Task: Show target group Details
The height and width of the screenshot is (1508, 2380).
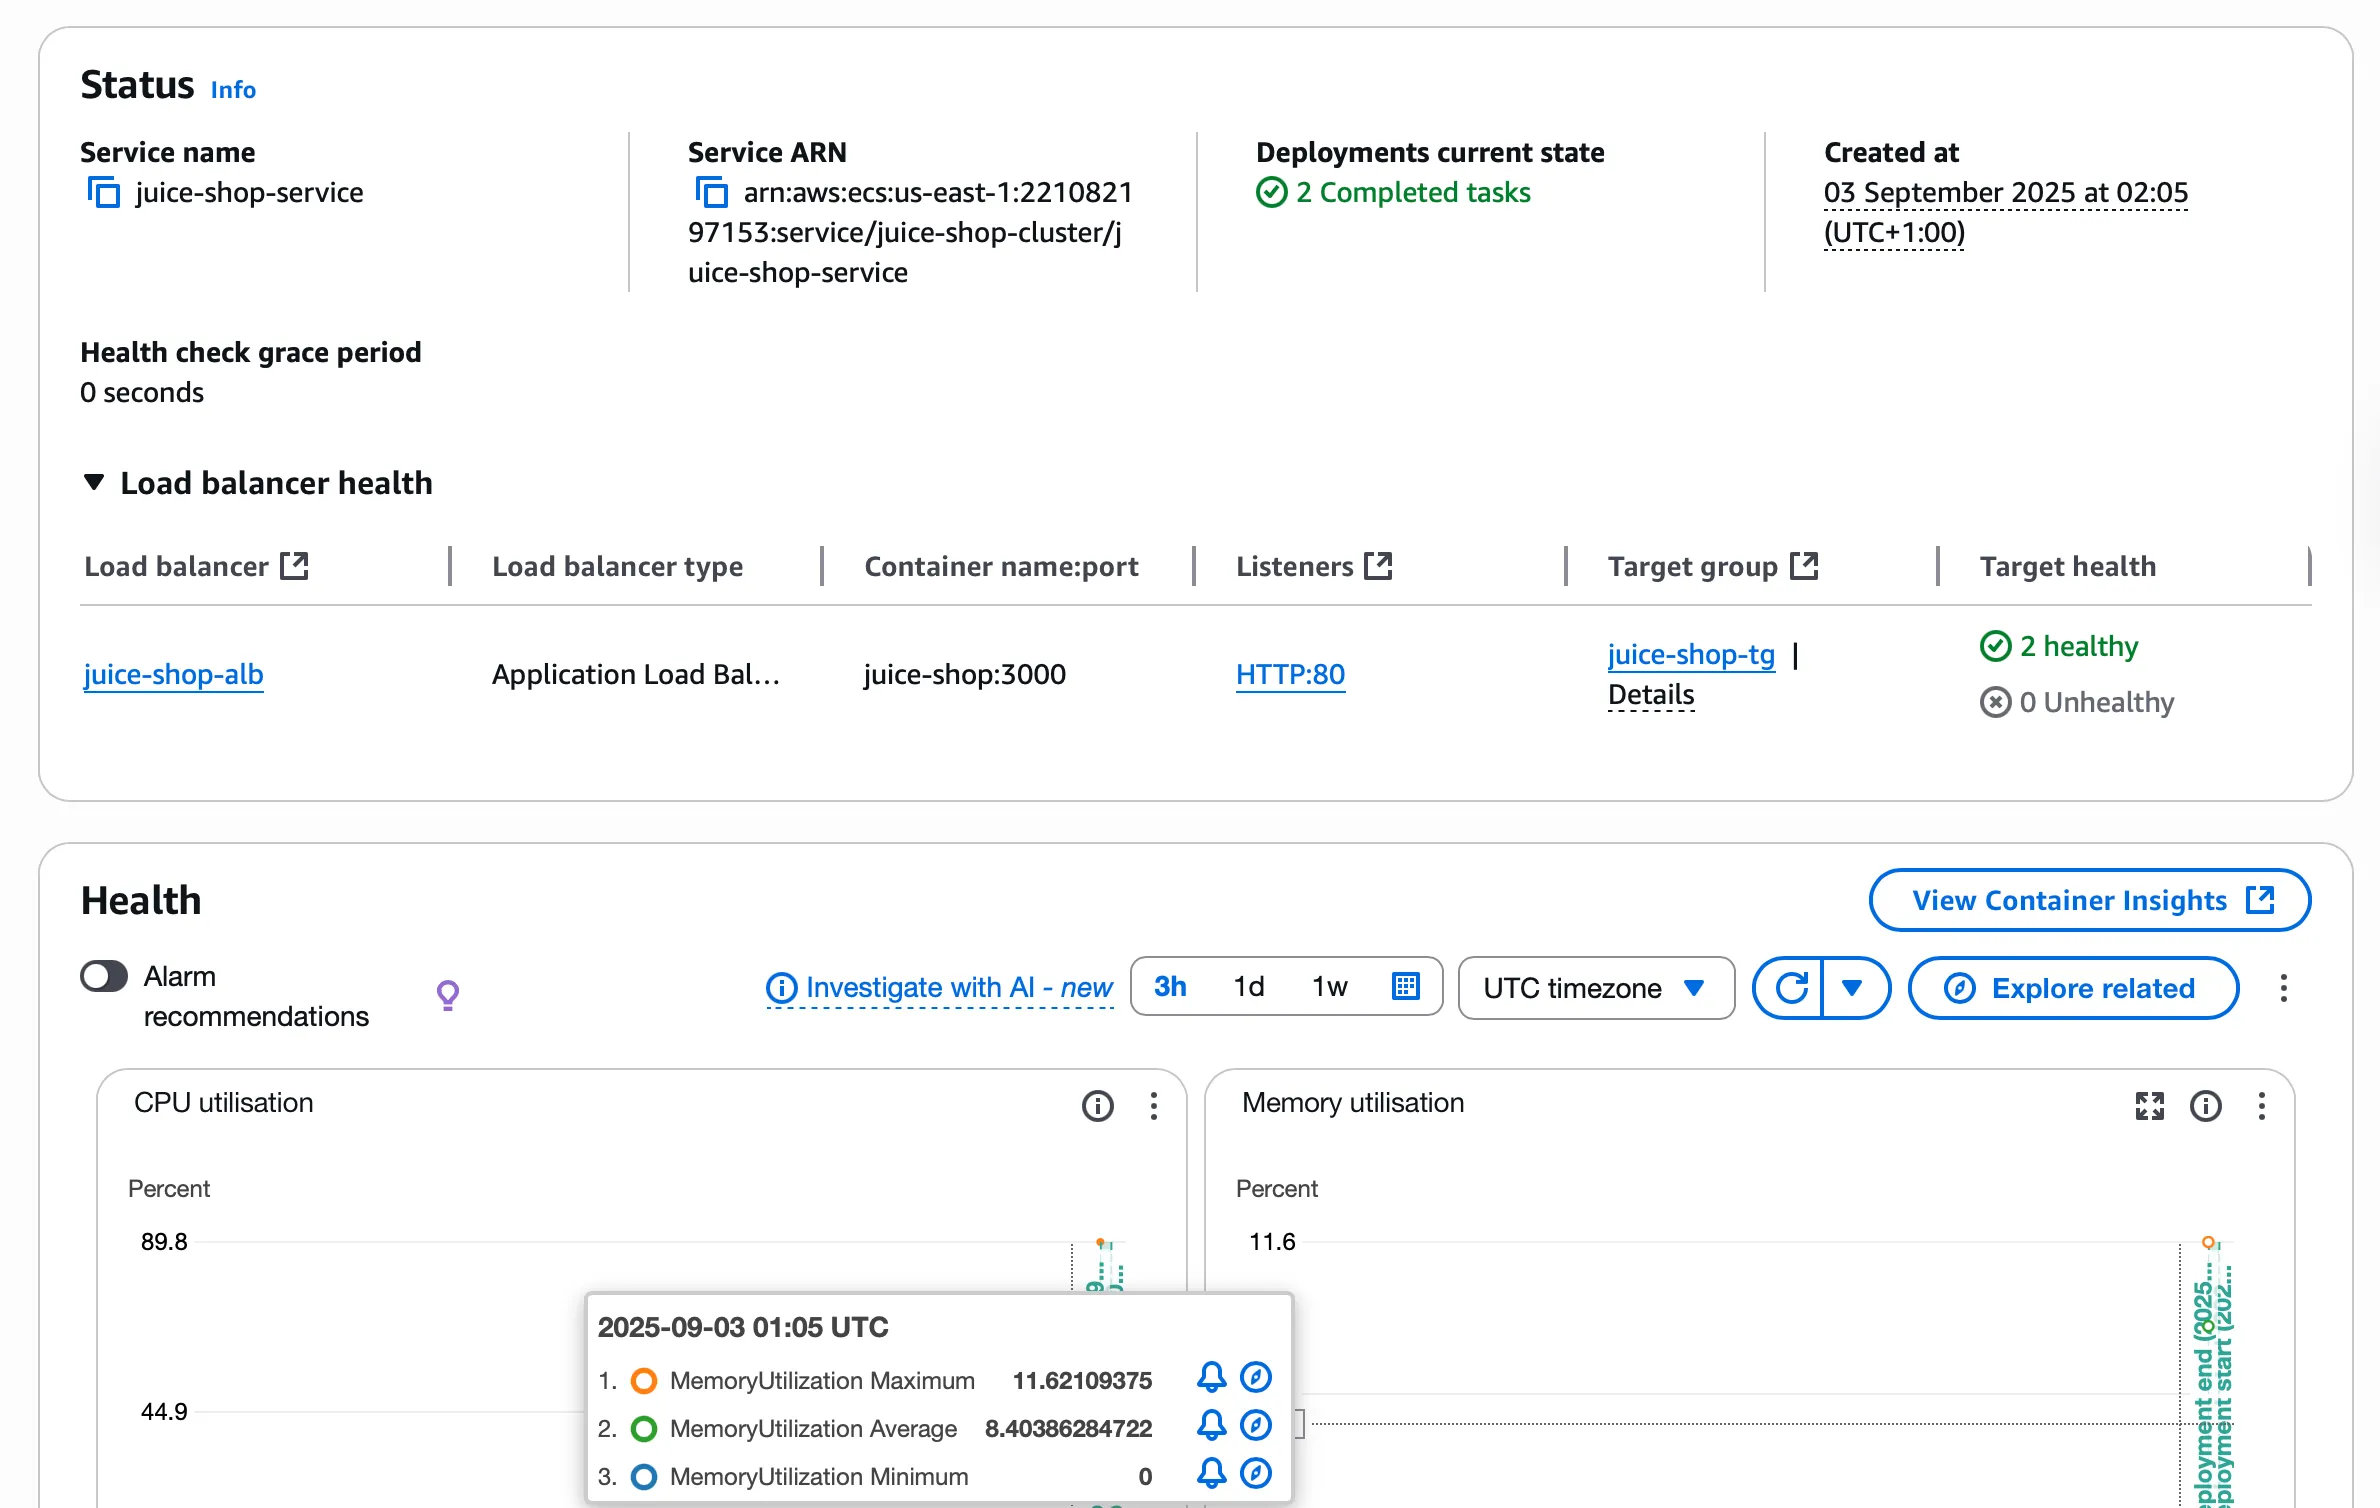Action: click(x=1651, y=694)
